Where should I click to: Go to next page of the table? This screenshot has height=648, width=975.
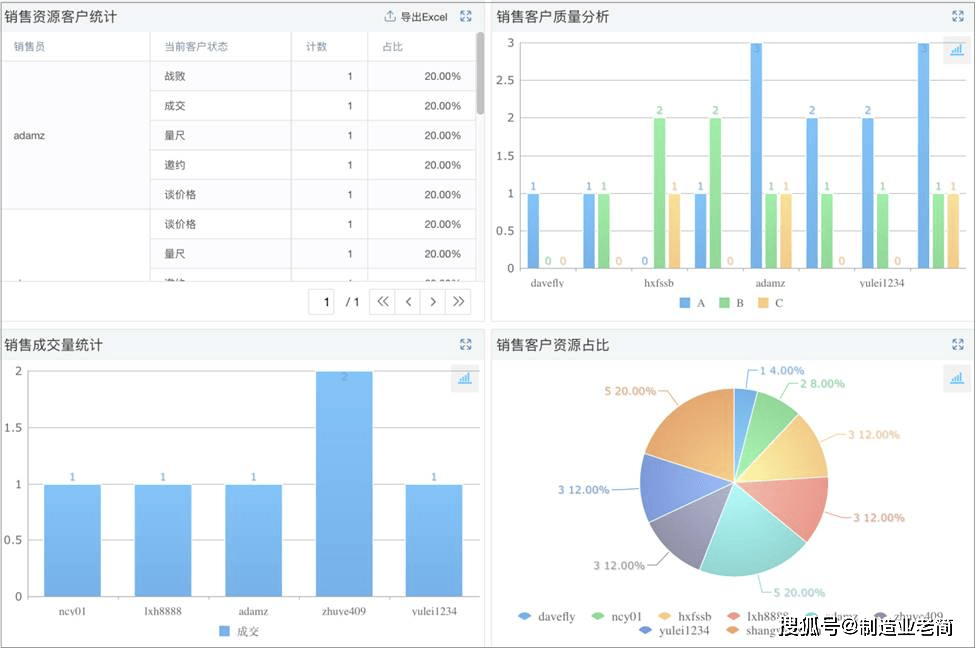click(433, 302)
